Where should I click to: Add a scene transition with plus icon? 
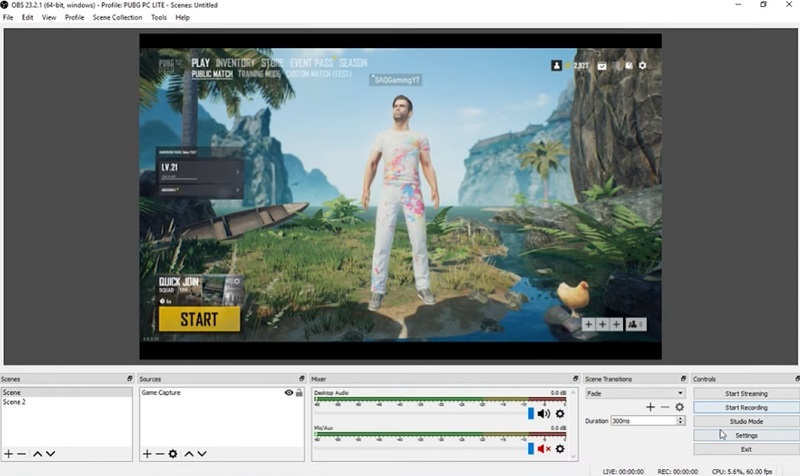point(650,407)
